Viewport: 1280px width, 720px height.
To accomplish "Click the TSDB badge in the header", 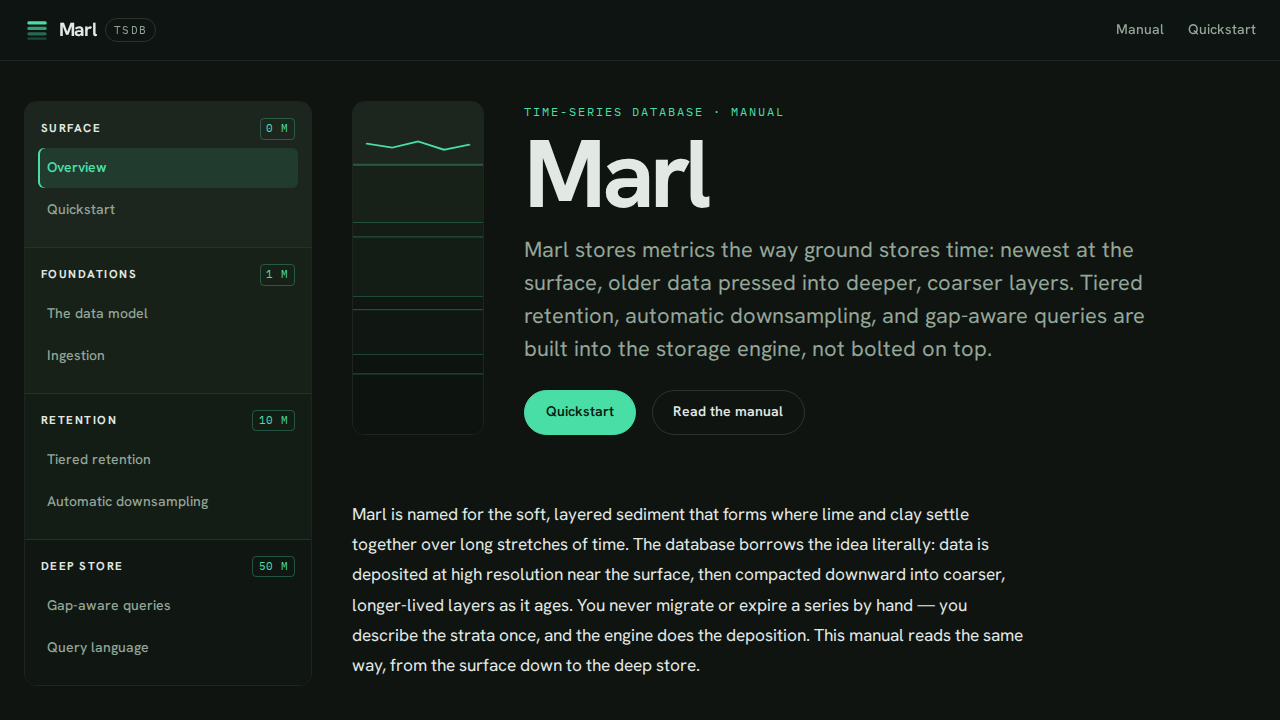I will (x=130, y=30).
